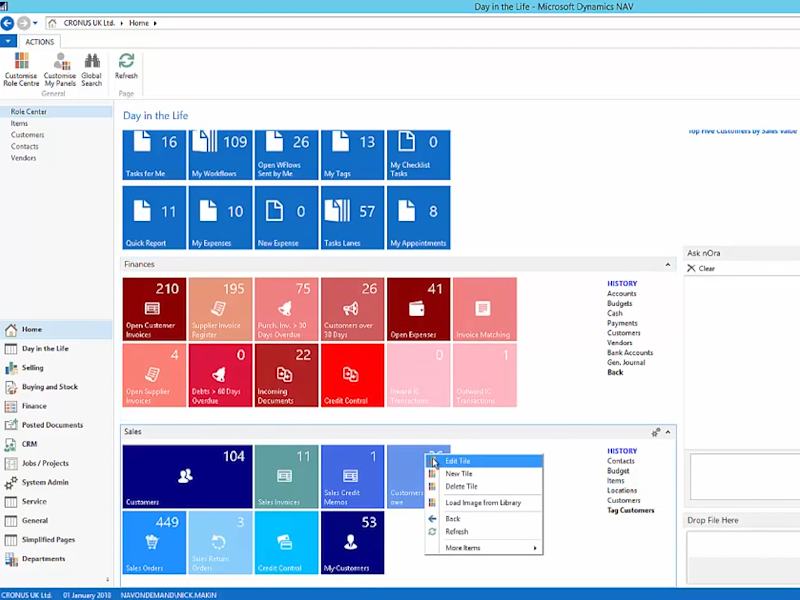Launch Global Search binoculars icon
This screenshot has width=800, height=600.
92,69
